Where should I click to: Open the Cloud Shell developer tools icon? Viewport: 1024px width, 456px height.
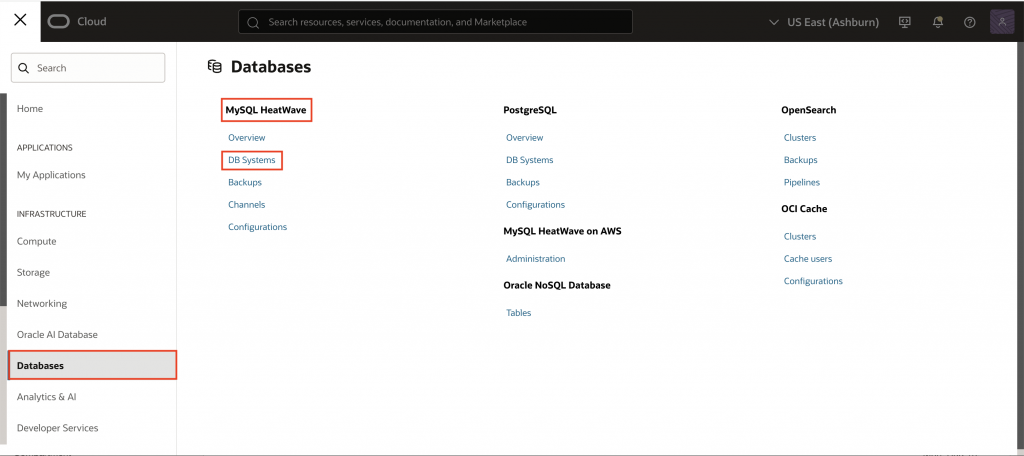click(x=904, y=22)
